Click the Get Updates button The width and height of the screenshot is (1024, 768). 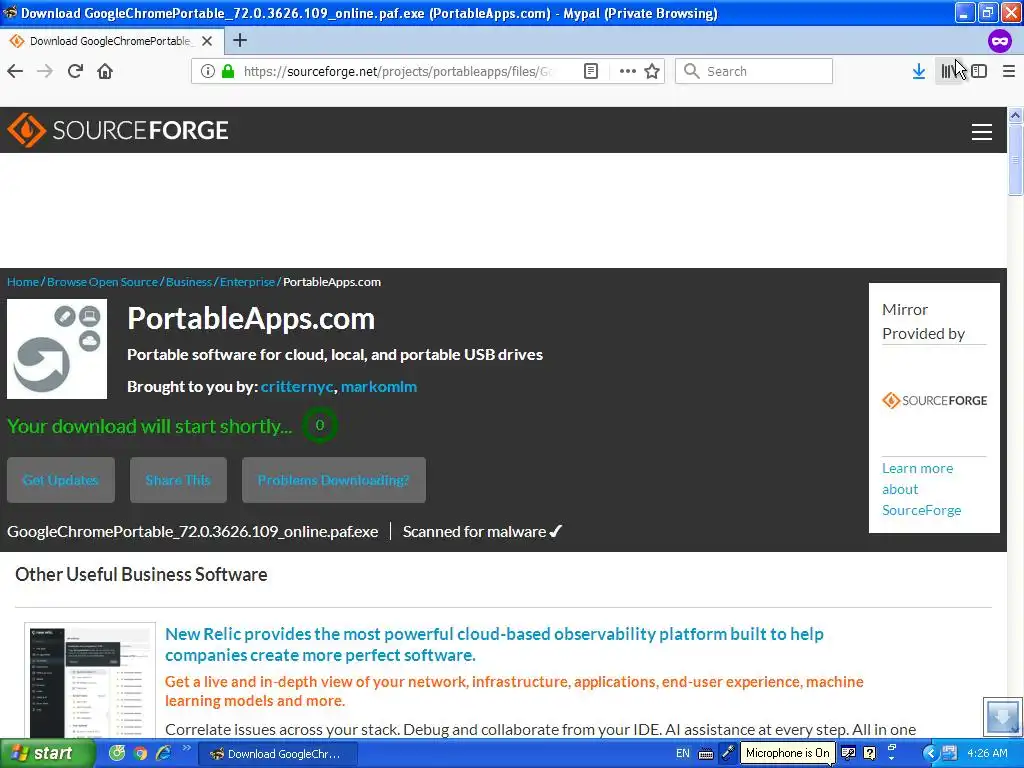pyautogui.click(x=61, y=480)
